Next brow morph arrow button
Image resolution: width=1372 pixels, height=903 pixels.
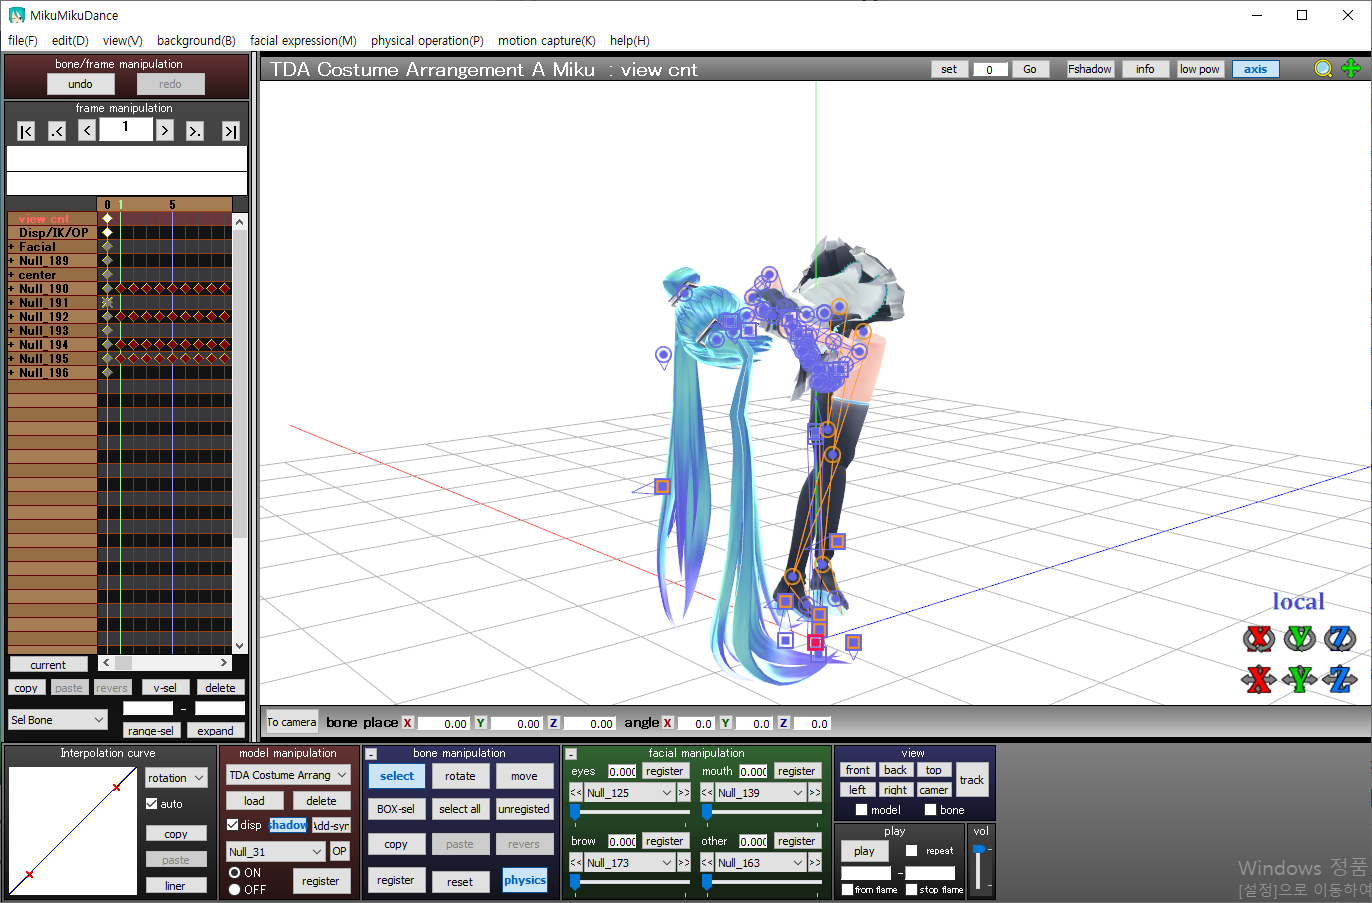pyautogui.click(x=684, y=863)
